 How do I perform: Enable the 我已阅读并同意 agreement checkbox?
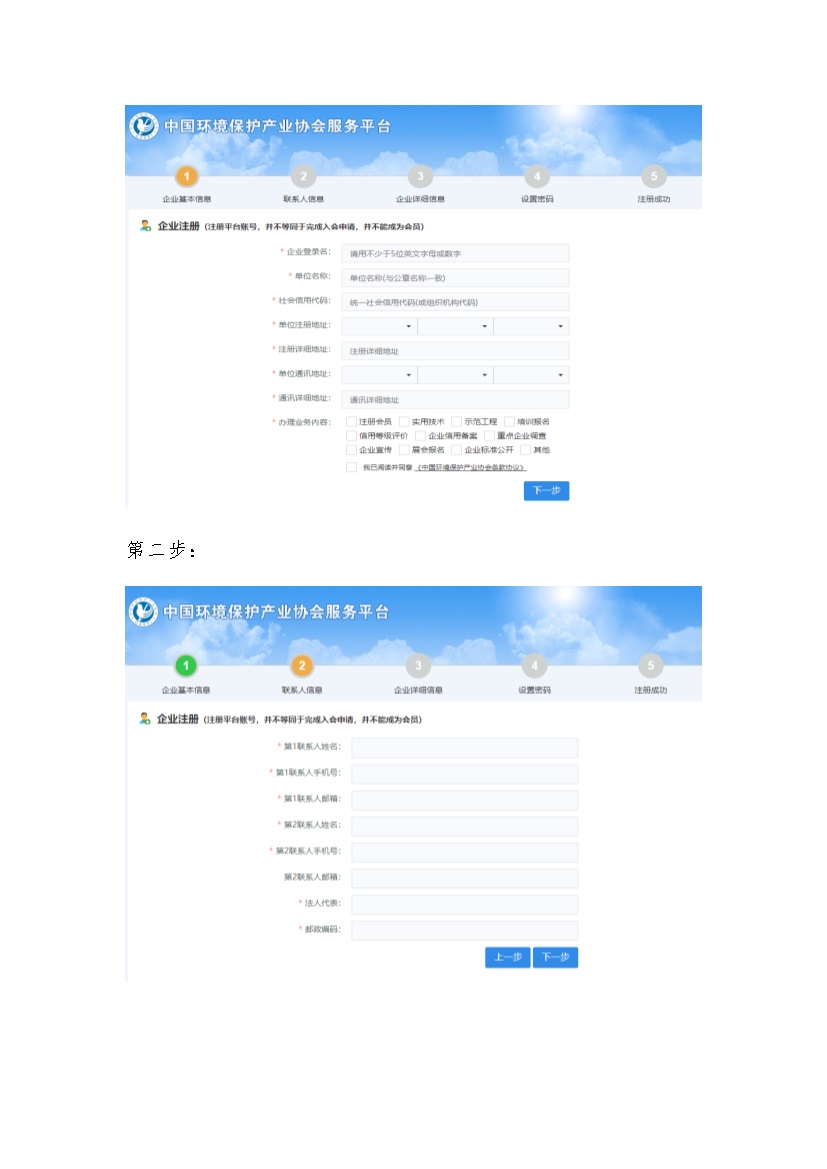tap(351, 467)
